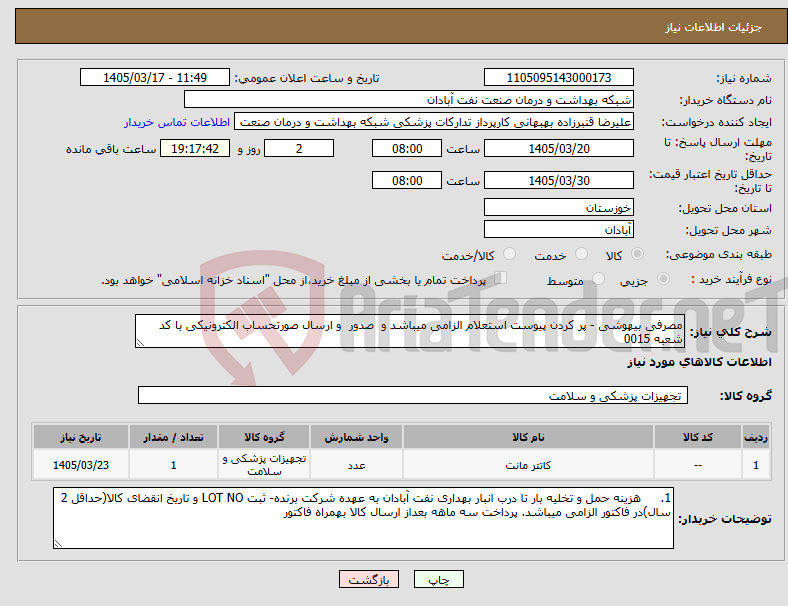Click the بازگشت (back) button
The height and width of the screenshot is (606, 788).
(x=369, y=579)
